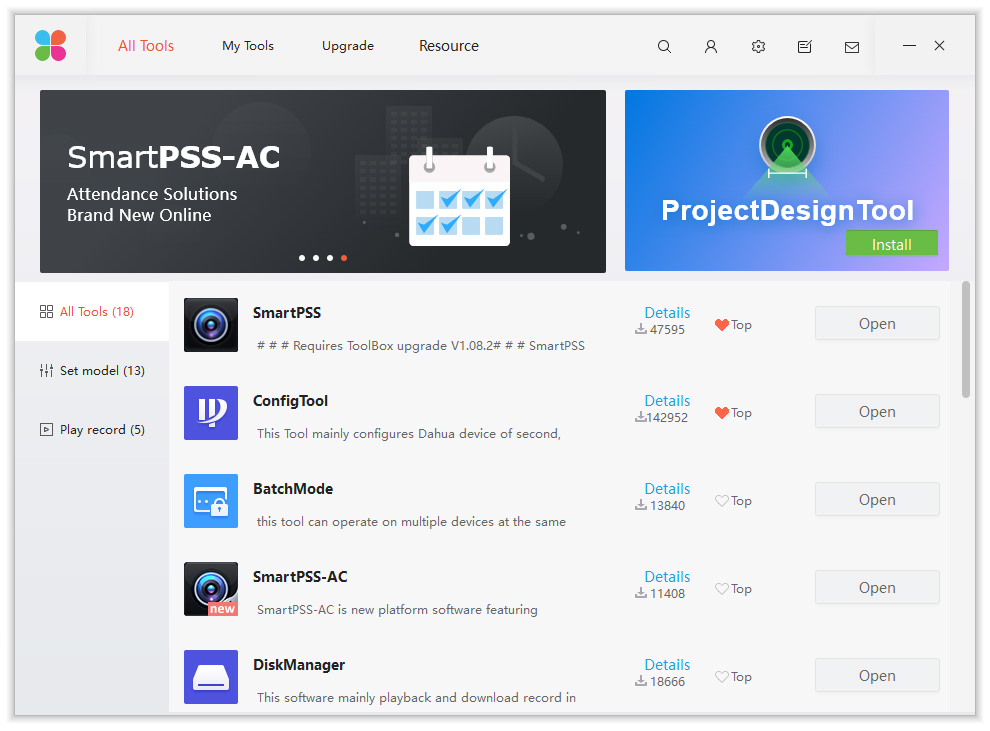Click the BatchMode tool name
The width and height of the screenshot is (990, 731).
coord(293,489)
